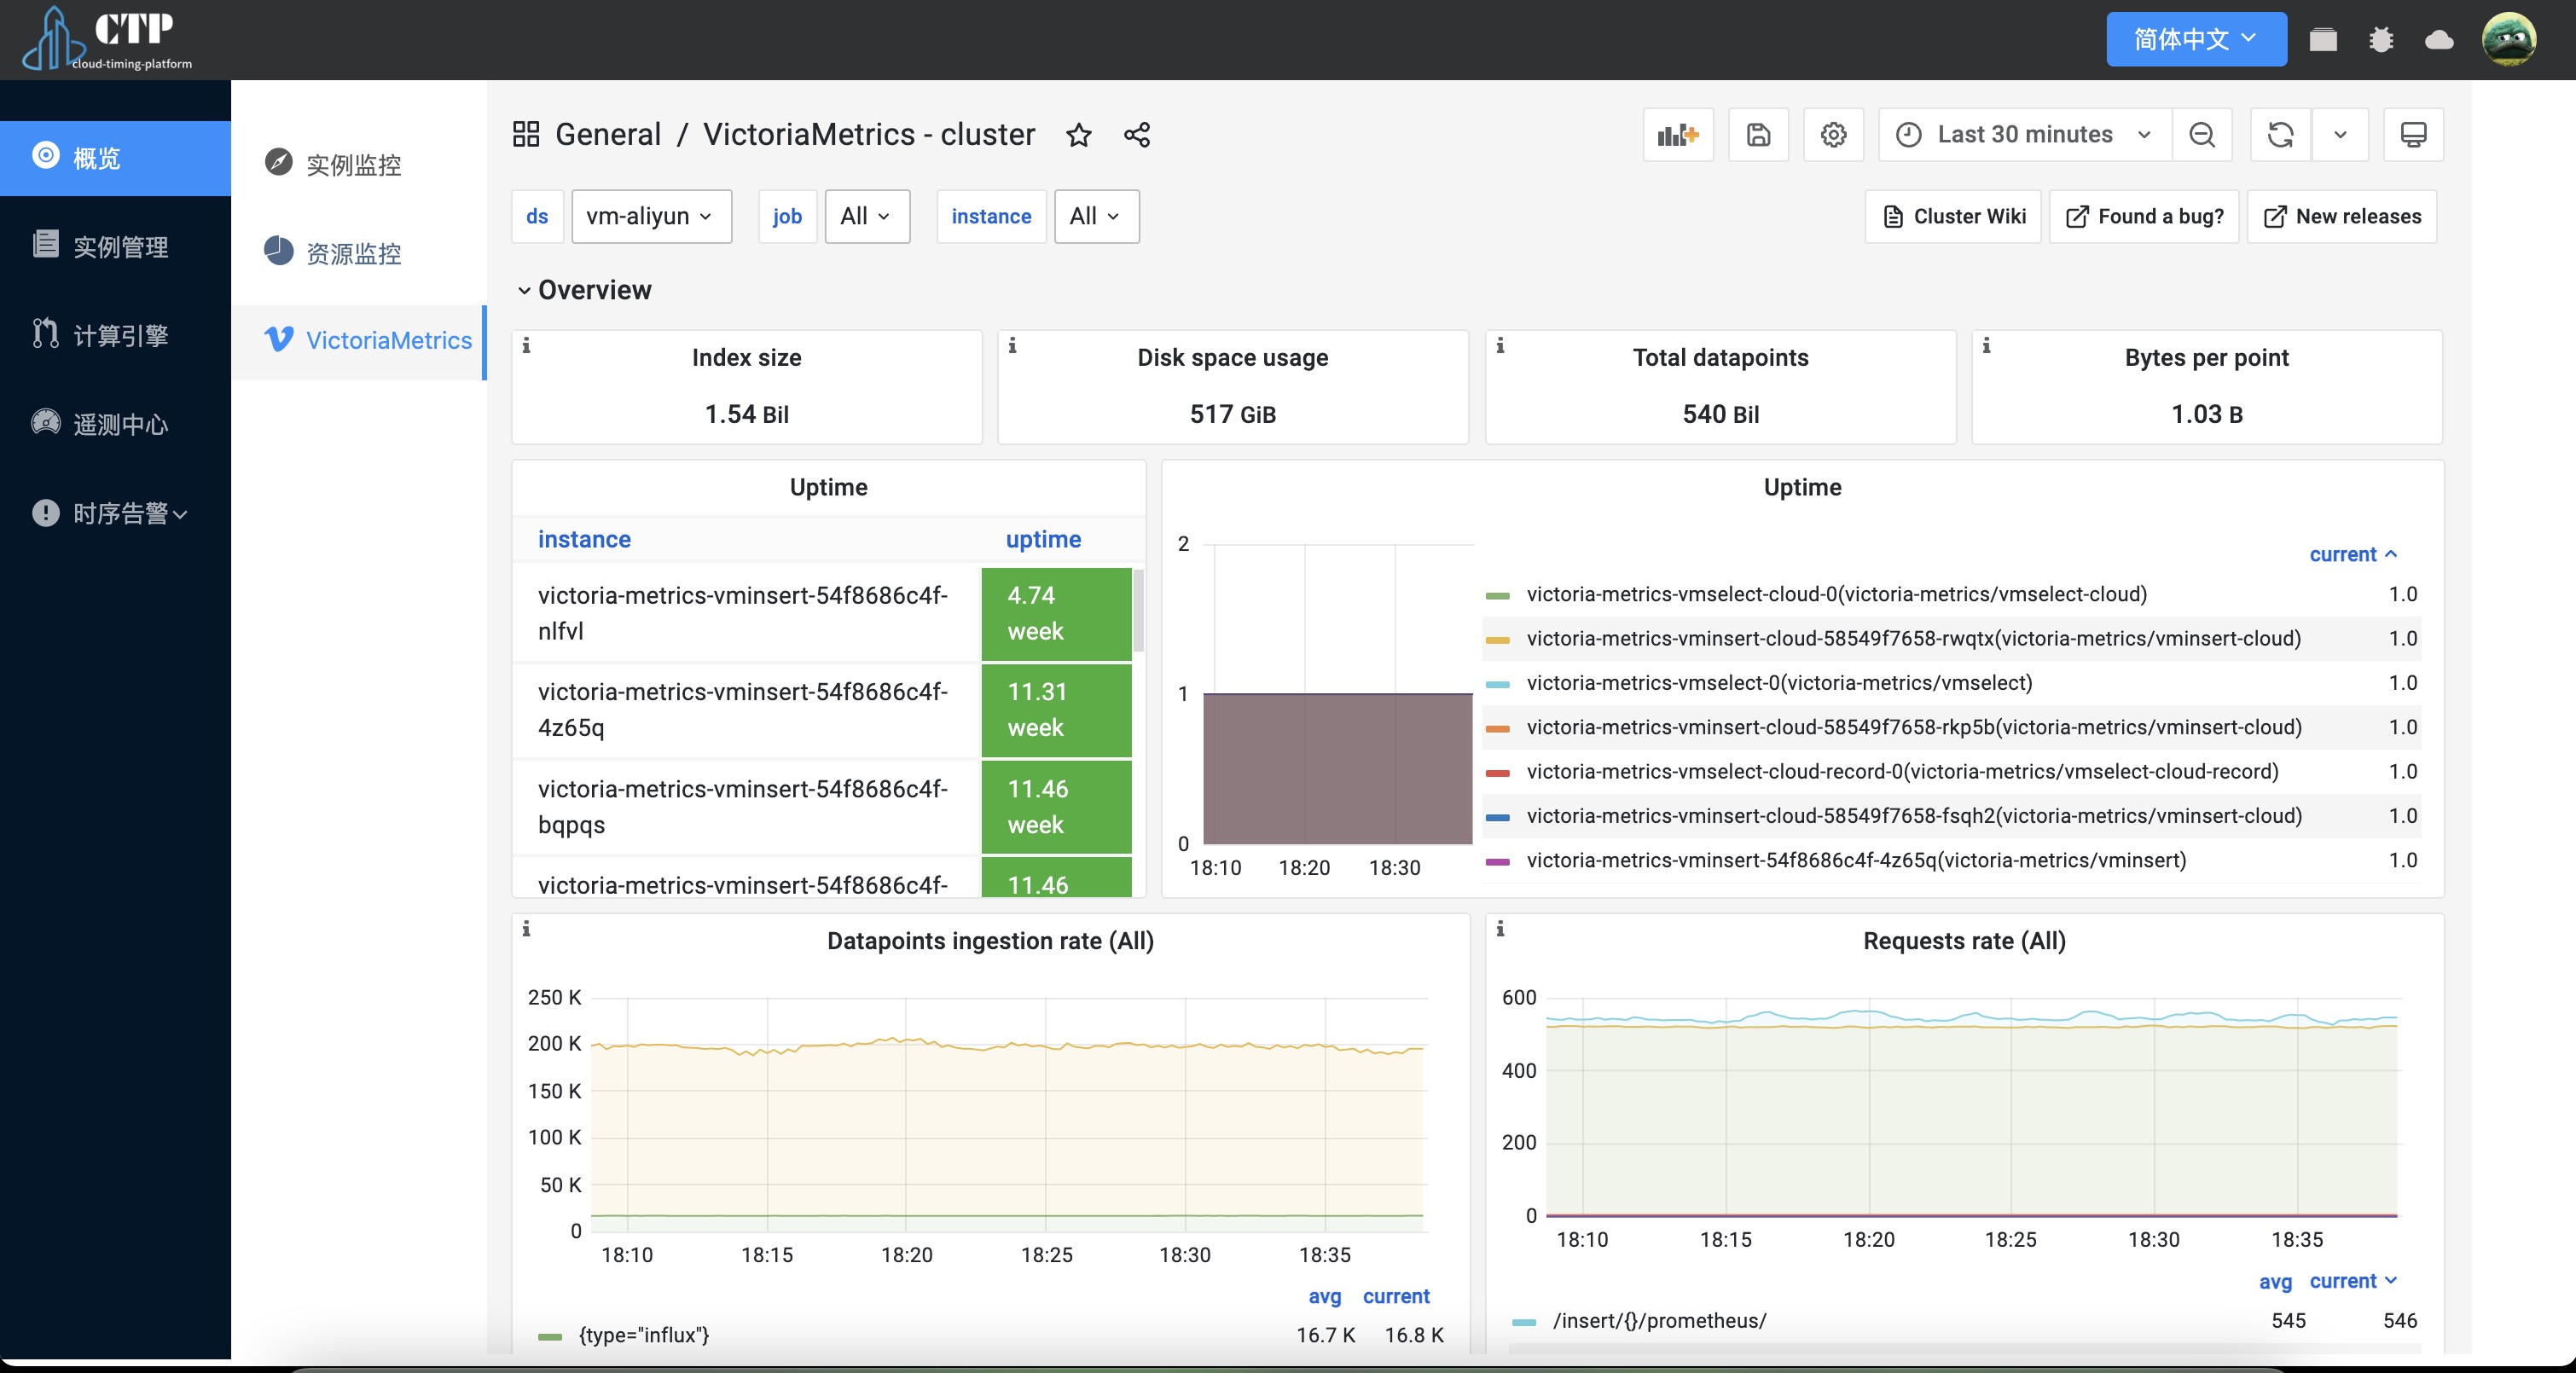Click Datapoints ingestion rate (All) panel title
Screen dimensions: 2576x1373
[x=990, y=941]
